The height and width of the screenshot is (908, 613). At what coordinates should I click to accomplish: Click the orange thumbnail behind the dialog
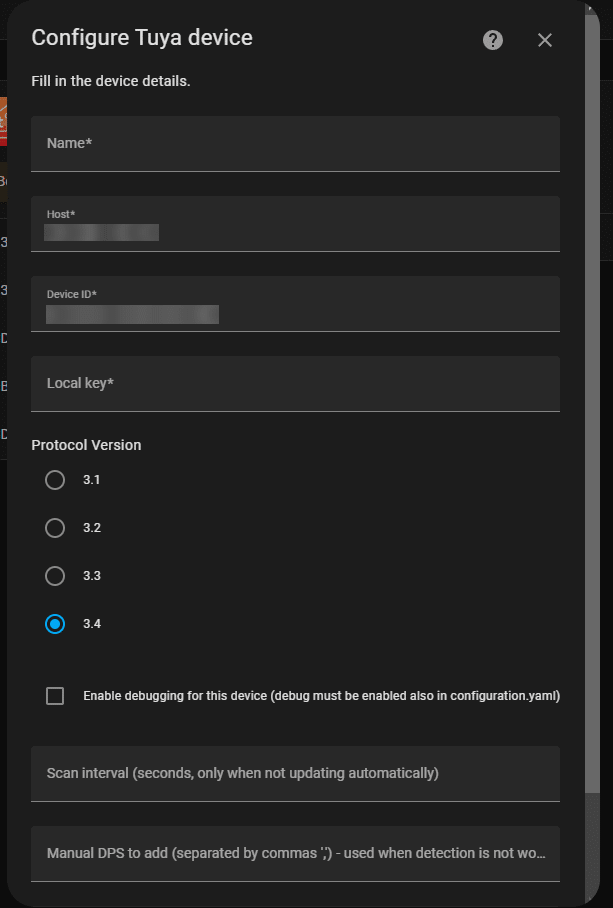click(x=3, y=121)
